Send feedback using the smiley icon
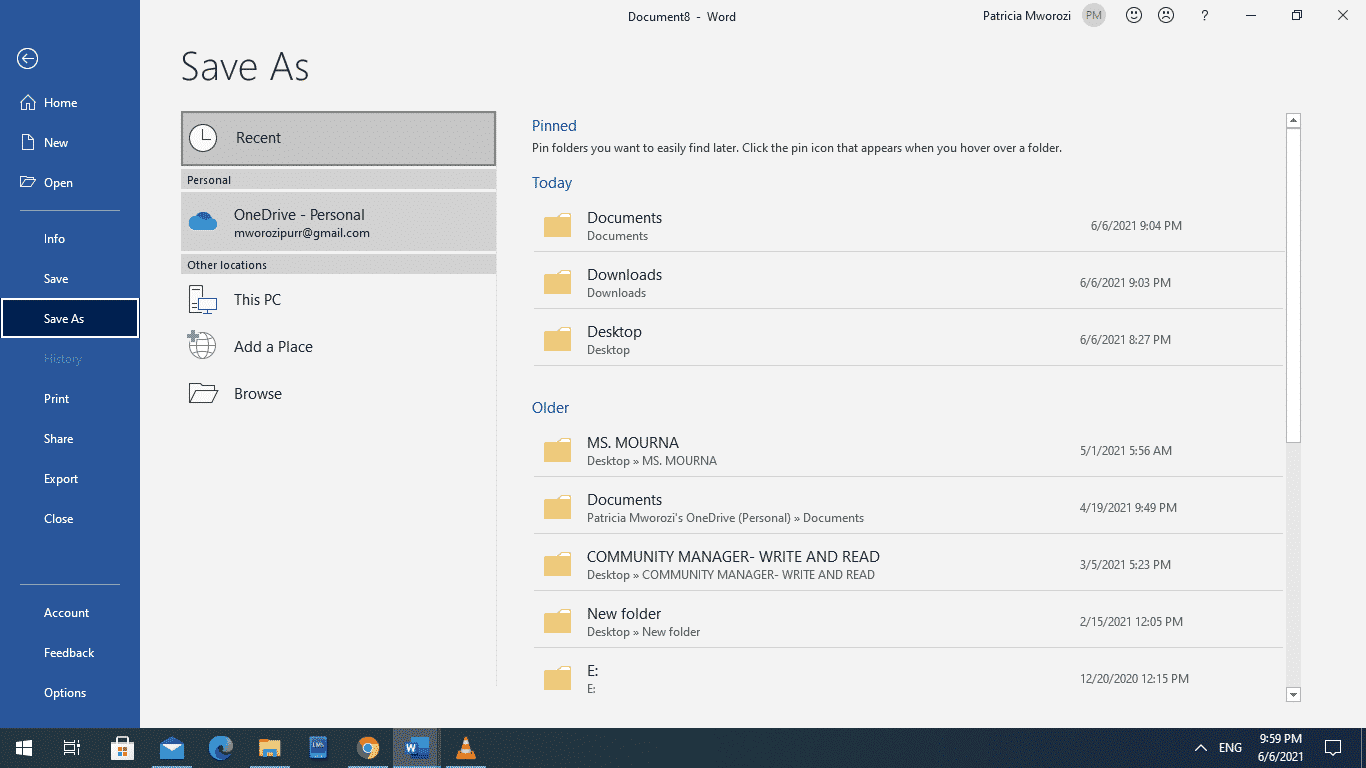Screen dimensions: 1366x768 click(1133, 15)
